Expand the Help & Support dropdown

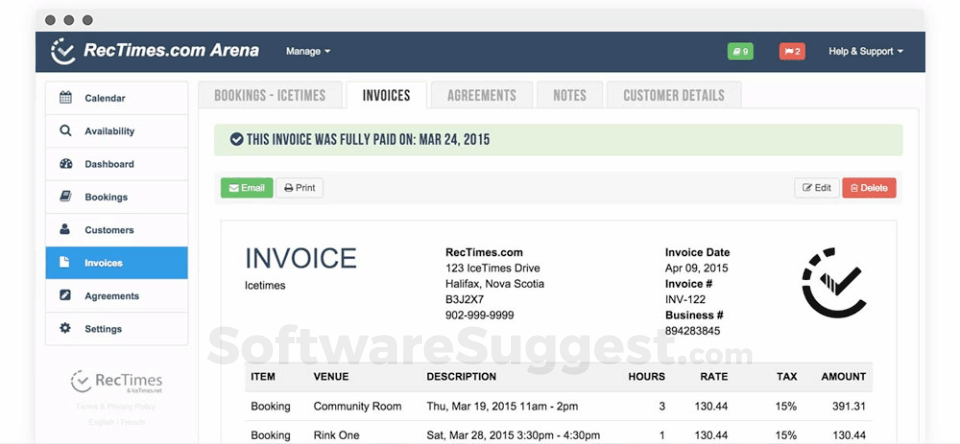tap(866, 51)
